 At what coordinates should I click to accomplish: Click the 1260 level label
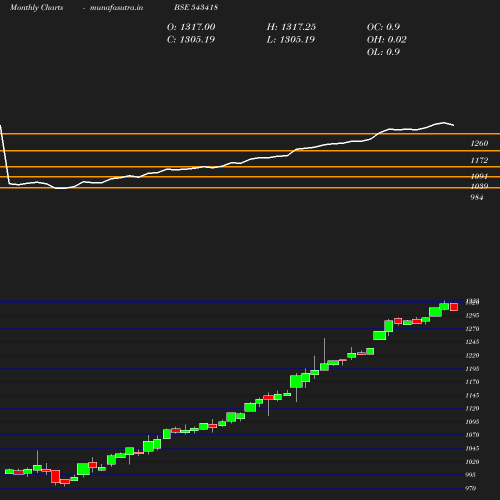(479, 143)
